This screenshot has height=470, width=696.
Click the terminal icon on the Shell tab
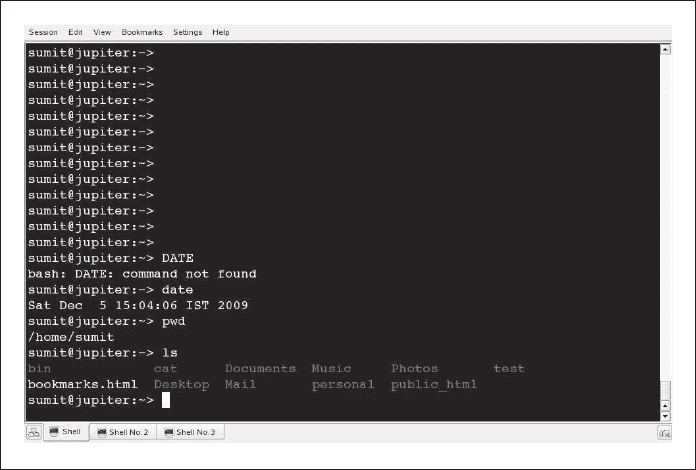coord(54,431)
